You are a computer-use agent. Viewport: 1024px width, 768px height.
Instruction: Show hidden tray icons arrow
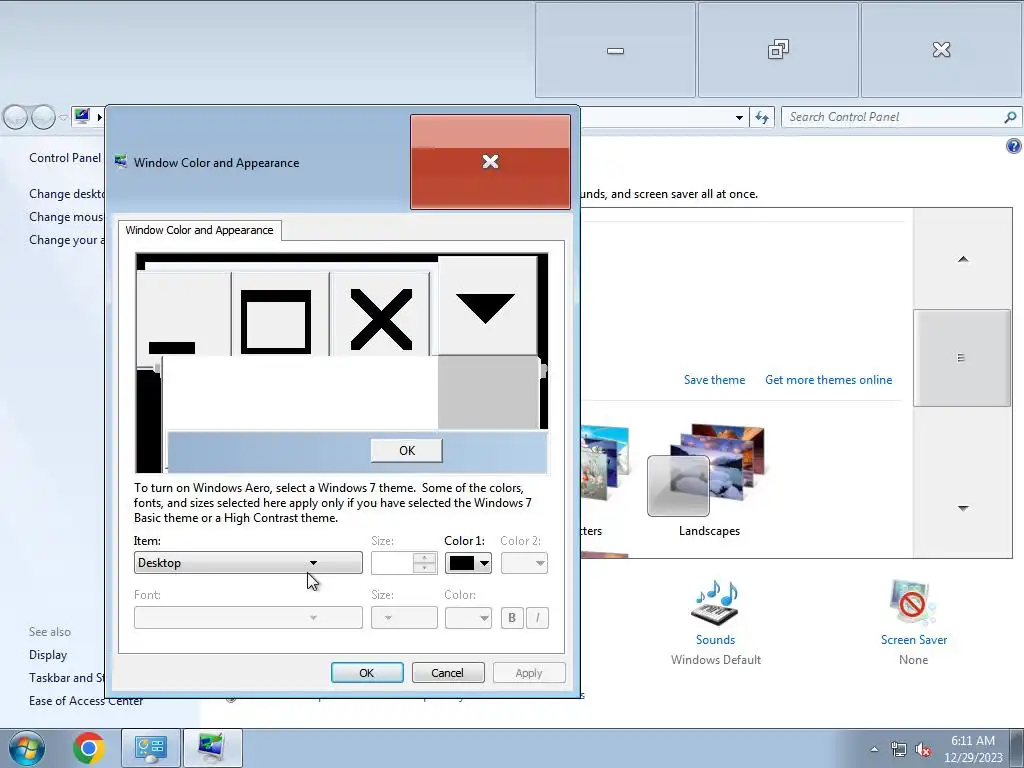click(x=874, y=750)
